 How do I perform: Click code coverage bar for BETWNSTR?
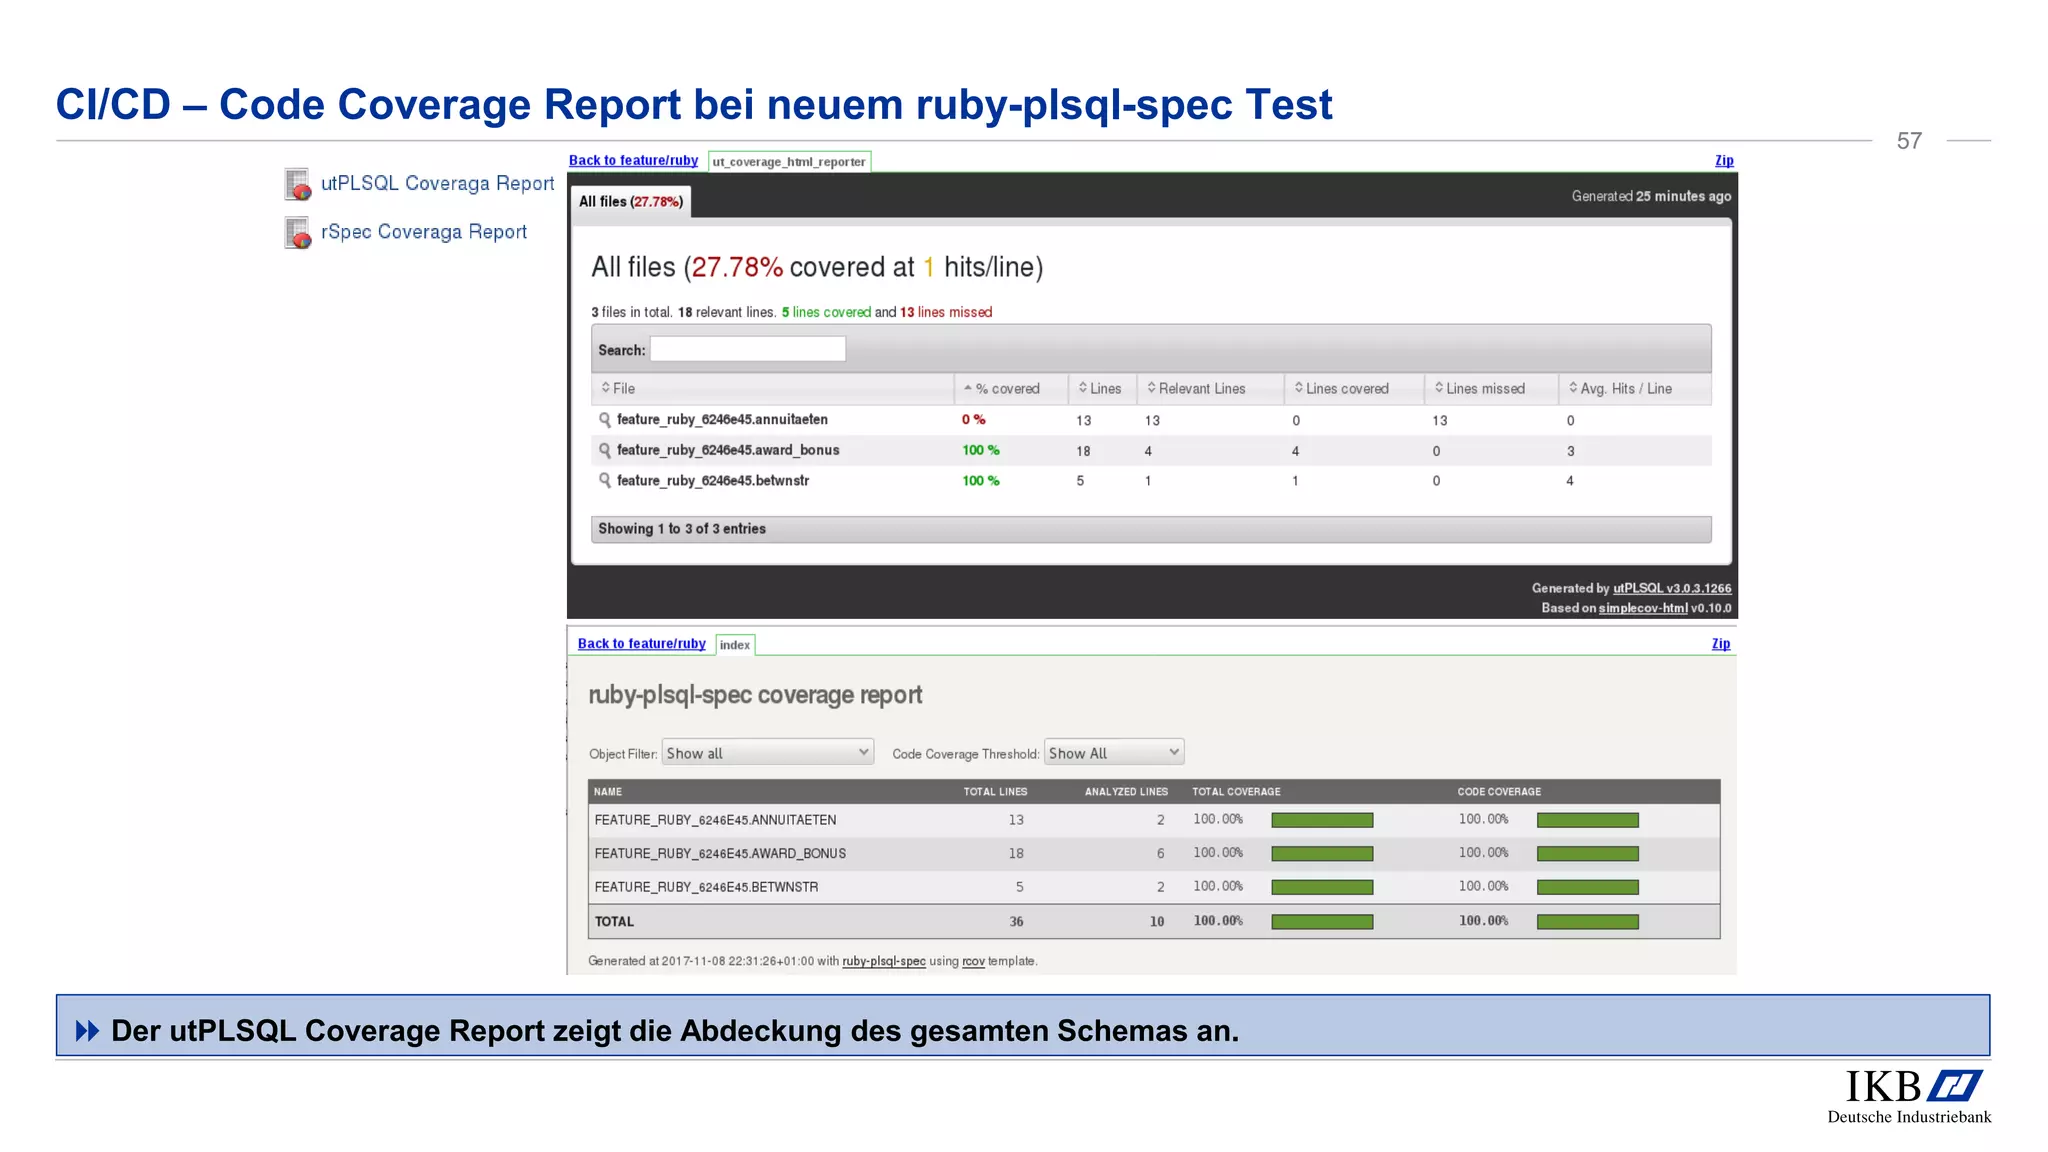tap(1588, 888)
